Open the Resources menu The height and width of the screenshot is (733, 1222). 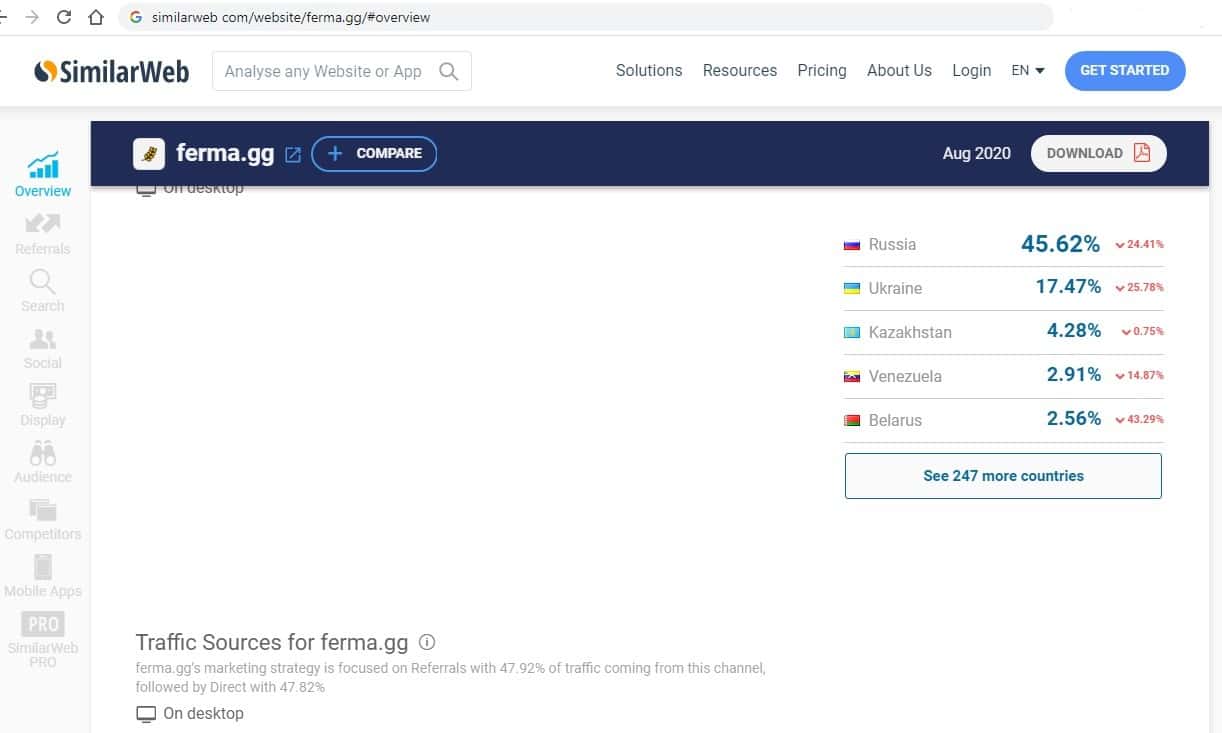point(740,71)
